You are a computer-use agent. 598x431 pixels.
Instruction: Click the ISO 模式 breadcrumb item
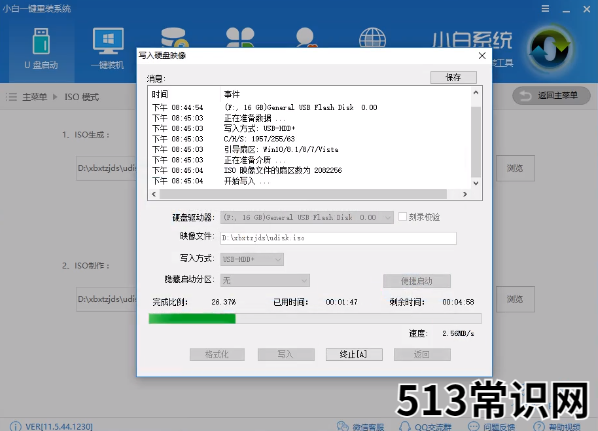point(82,97)
